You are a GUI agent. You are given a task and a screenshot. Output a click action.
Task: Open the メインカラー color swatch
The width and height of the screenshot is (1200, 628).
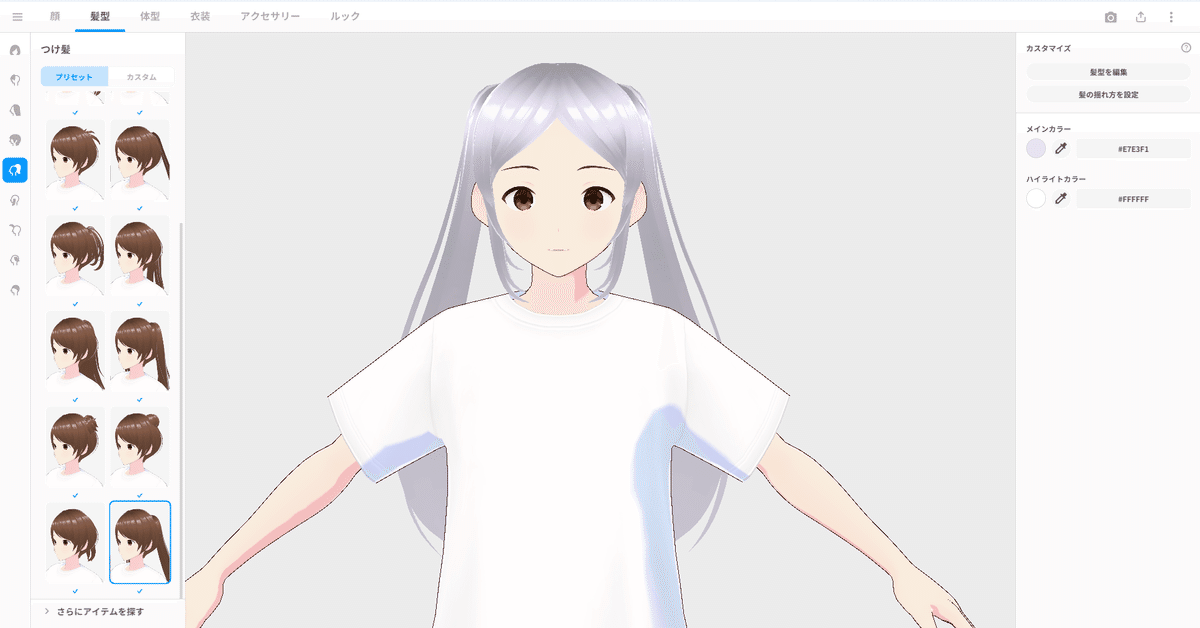point(1036,148)
